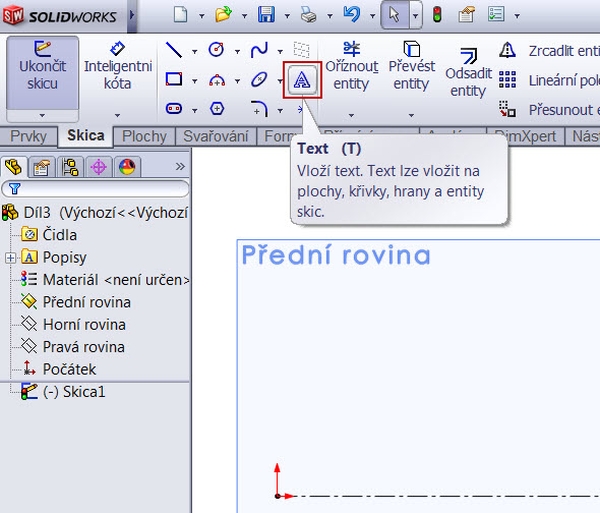
Task: Select the Text sketch tool
Action: click(303, 80)
